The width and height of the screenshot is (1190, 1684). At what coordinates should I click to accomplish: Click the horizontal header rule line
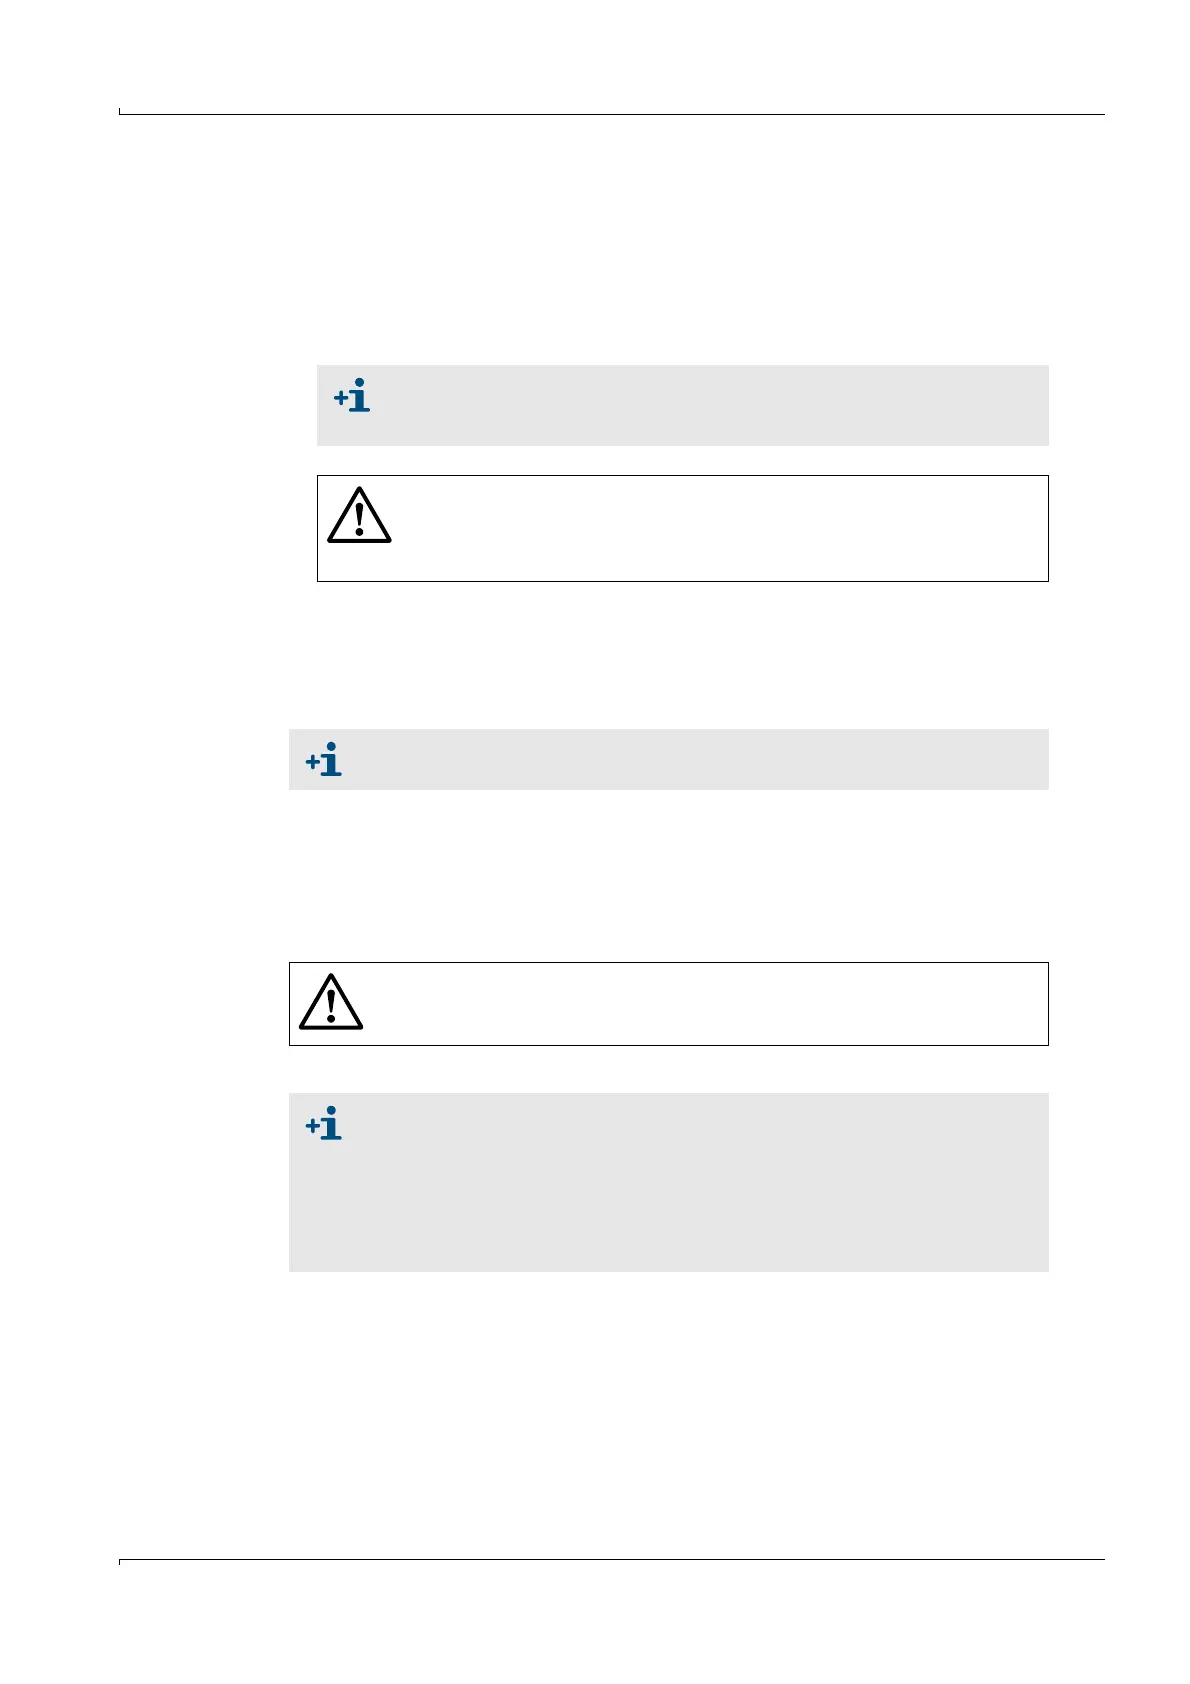point(612,114)
